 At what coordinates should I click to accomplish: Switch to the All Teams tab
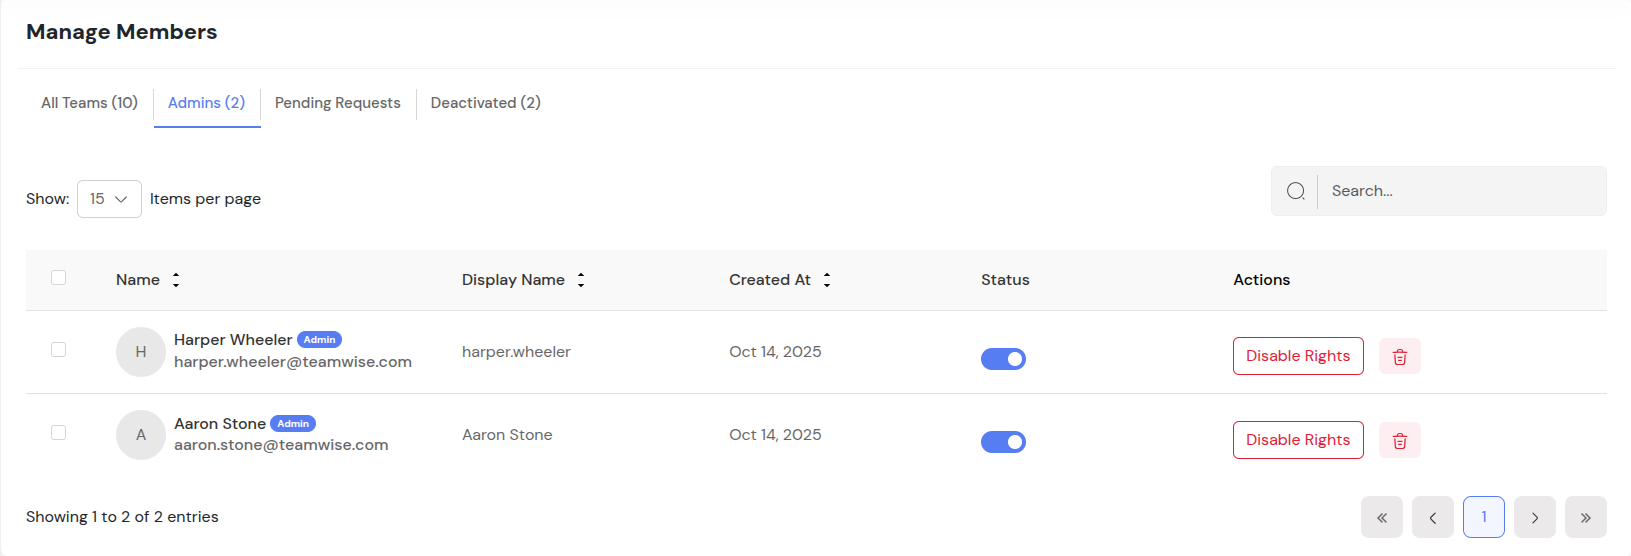pos(89,103)
